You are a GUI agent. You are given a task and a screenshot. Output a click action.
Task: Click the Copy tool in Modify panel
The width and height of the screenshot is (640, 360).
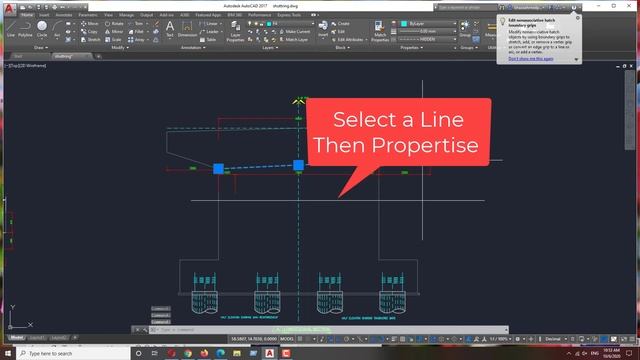89,31
